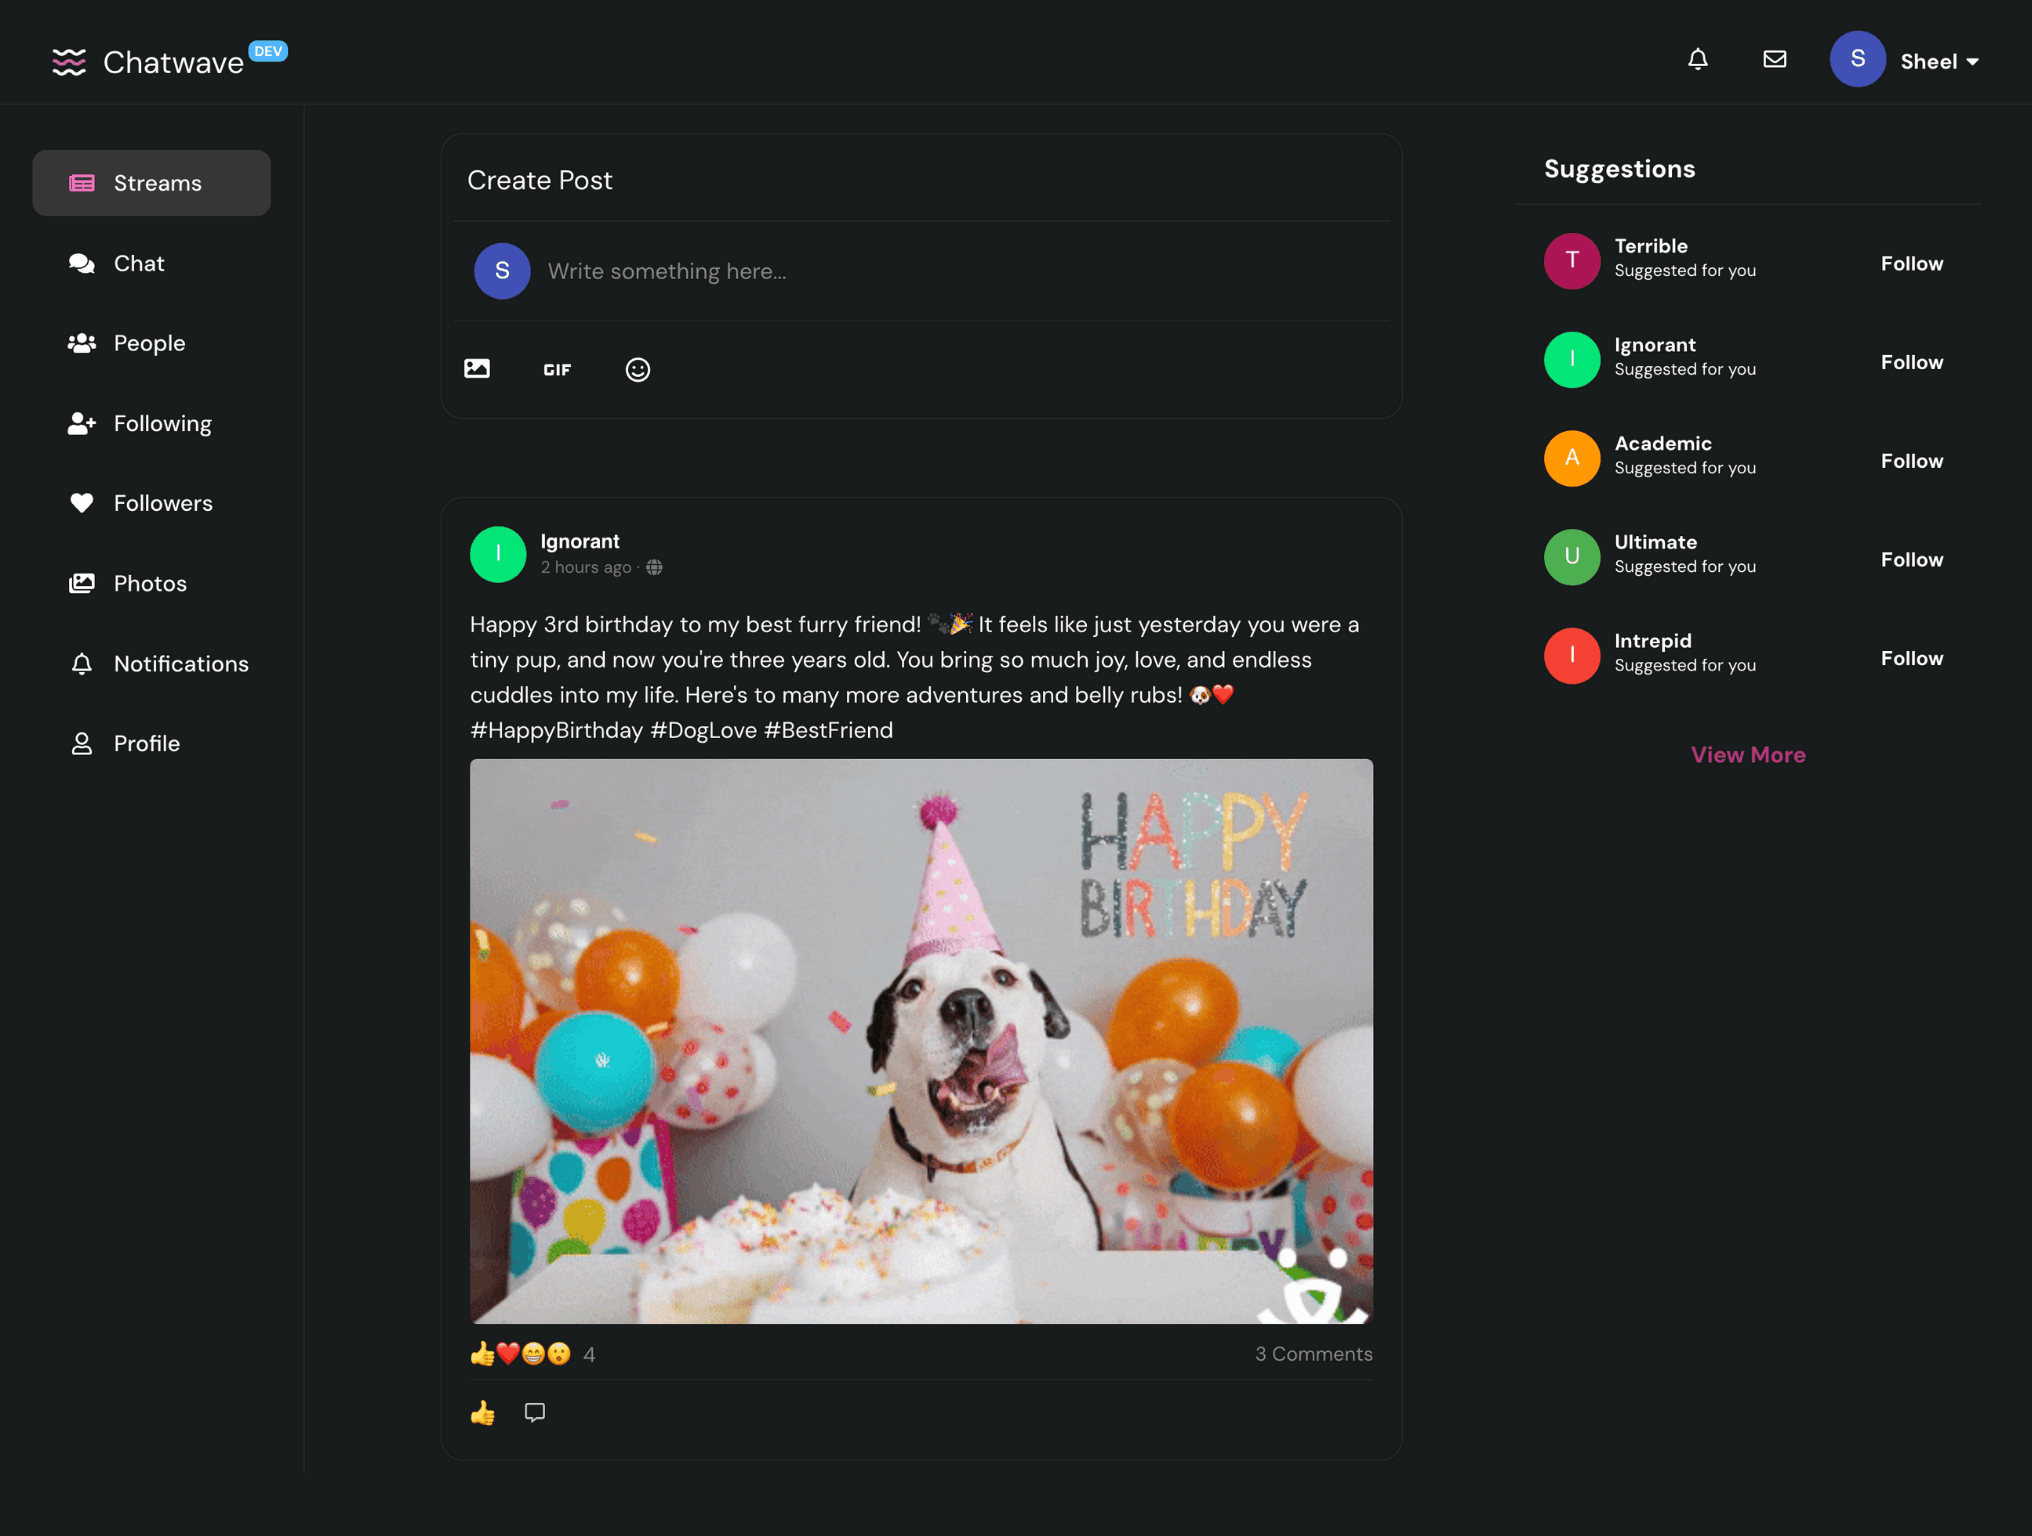Open Photos in the sidebar

pos(152,583)
